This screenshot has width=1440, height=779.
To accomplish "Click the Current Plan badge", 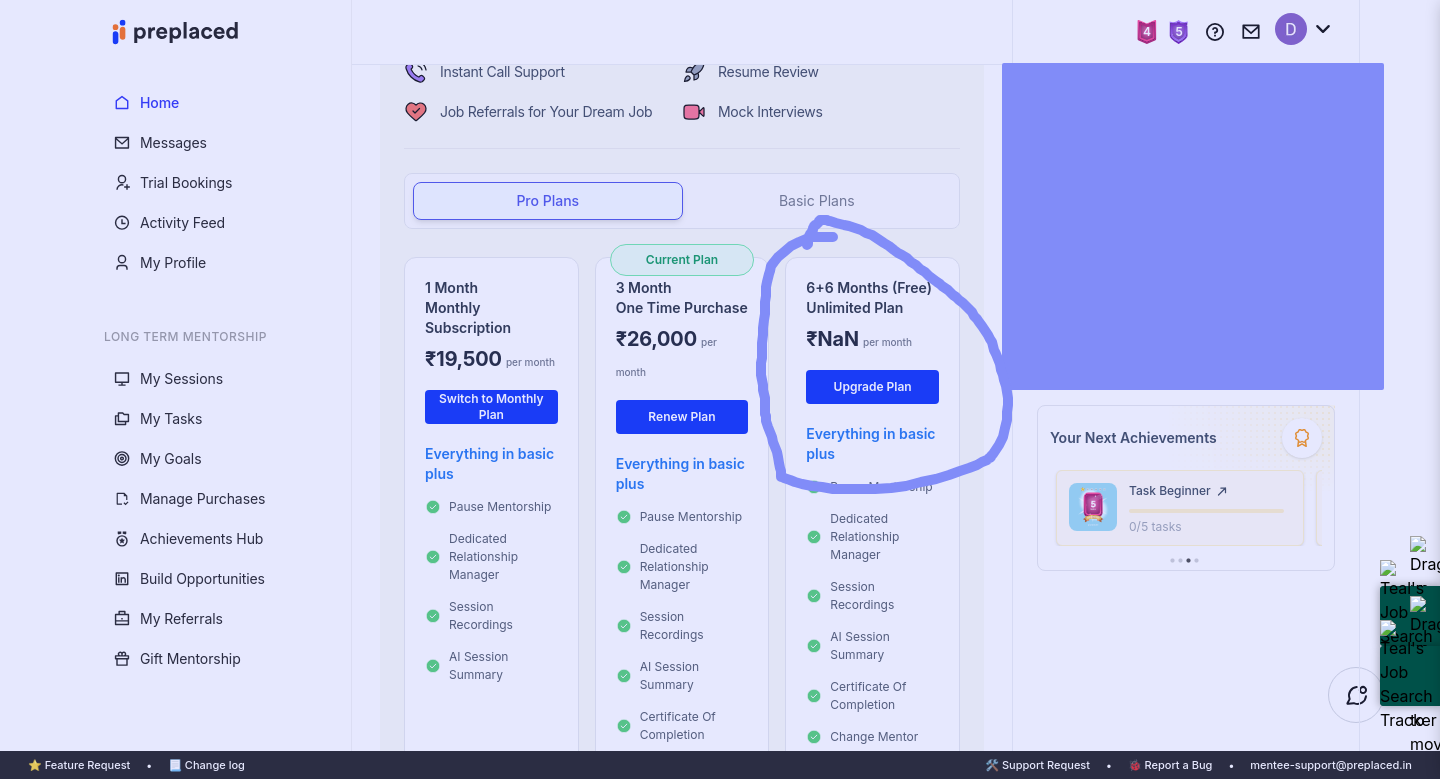I will pyautogui.click(x=682, y=260).
